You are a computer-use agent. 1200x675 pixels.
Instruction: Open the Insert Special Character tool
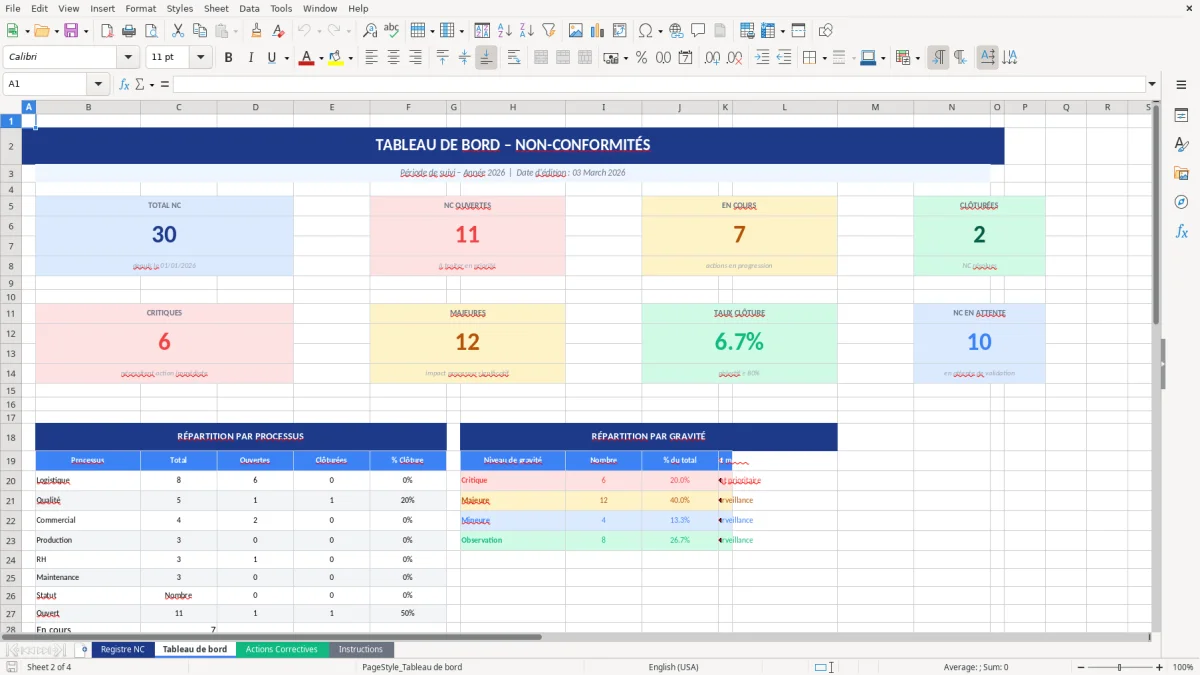647,30
